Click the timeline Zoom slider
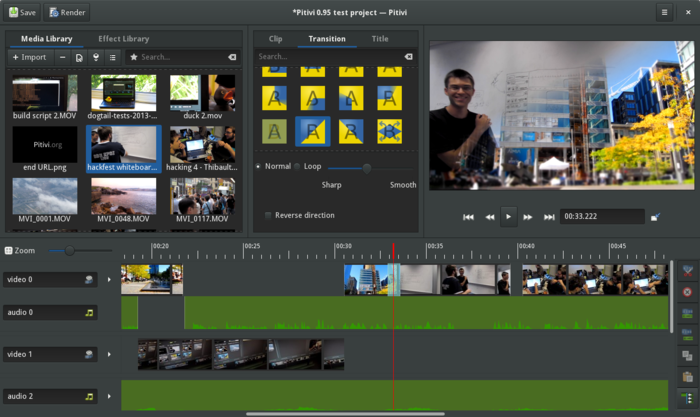Image resolution: width=700 pixels, height=417 pixels. pos(70,250)
